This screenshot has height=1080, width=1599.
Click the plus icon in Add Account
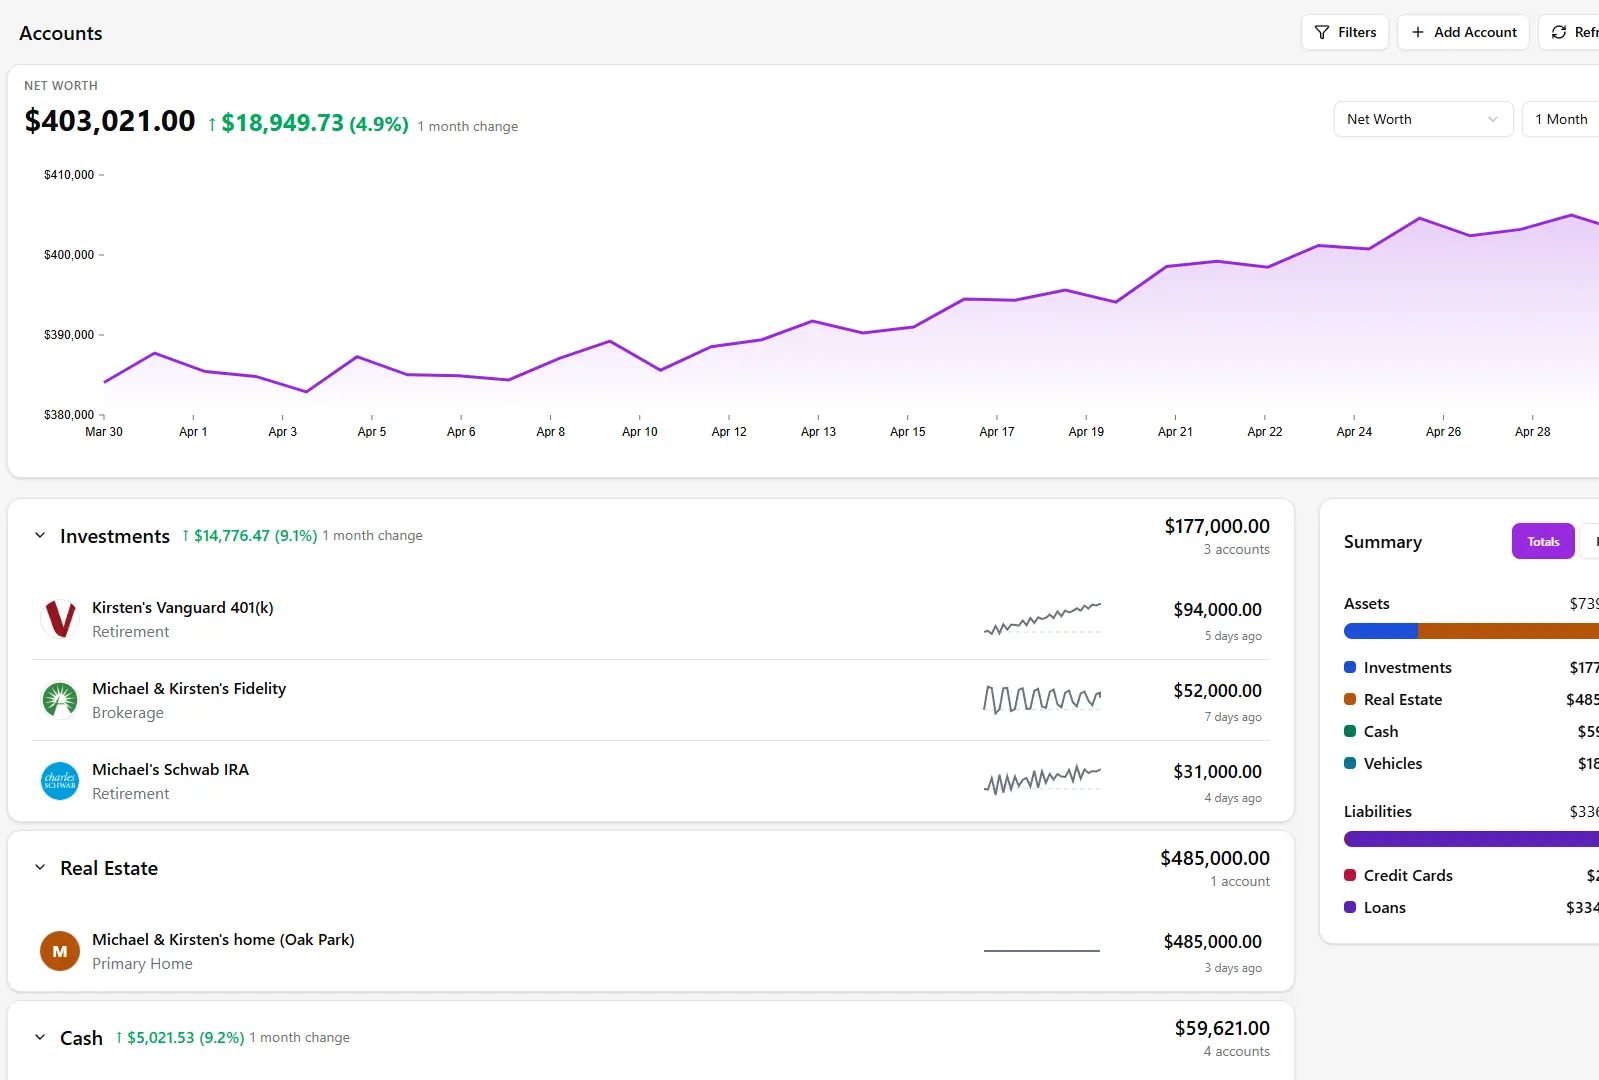tap(1417, 32)
